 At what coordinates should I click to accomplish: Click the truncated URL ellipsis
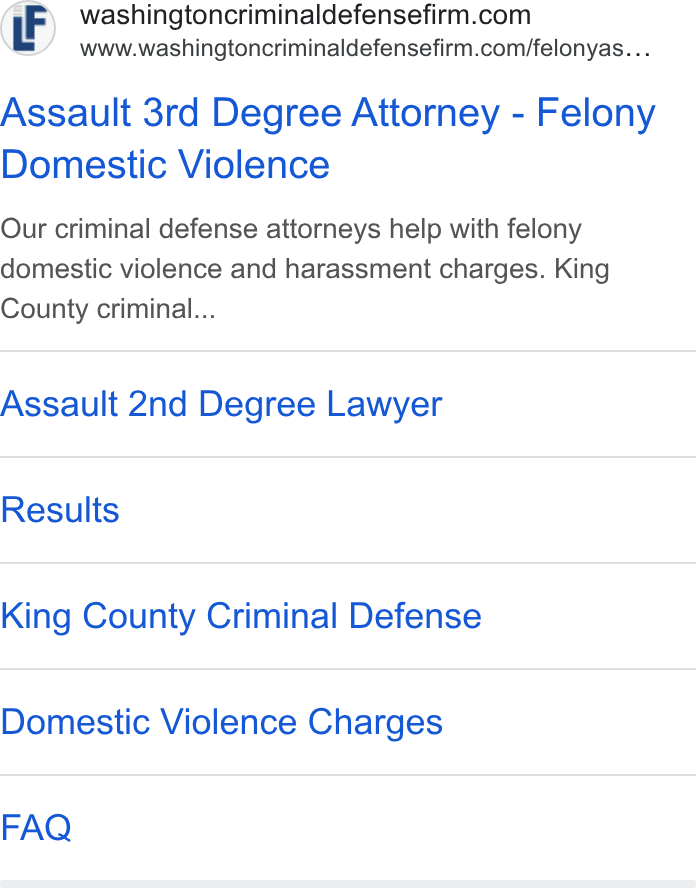[638, 50]
